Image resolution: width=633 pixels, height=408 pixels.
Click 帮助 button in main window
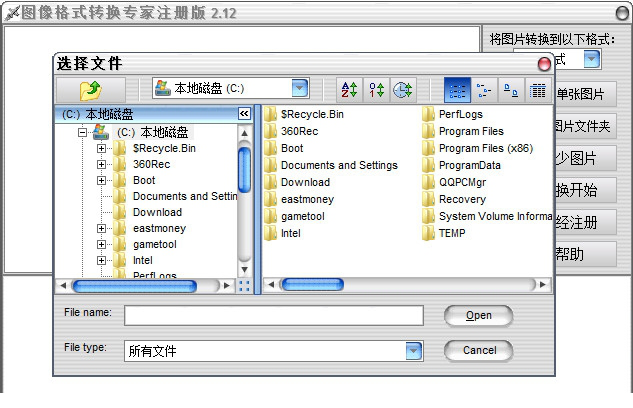tap(585, 254)
